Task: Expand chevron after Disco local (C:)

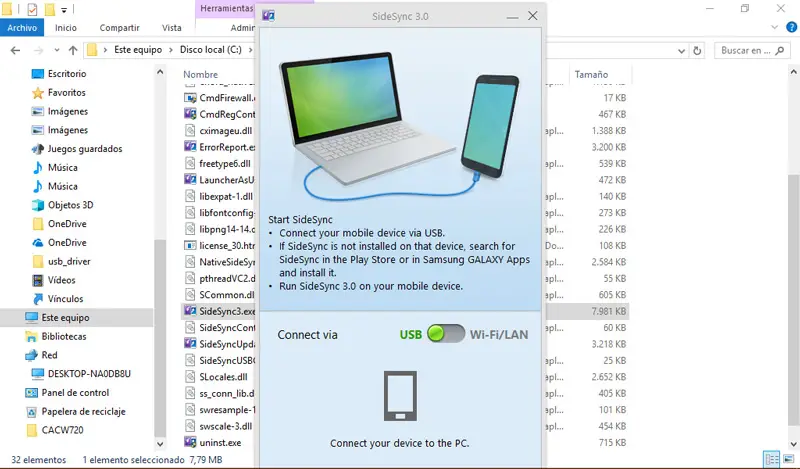Action: (x=251, y=50)
